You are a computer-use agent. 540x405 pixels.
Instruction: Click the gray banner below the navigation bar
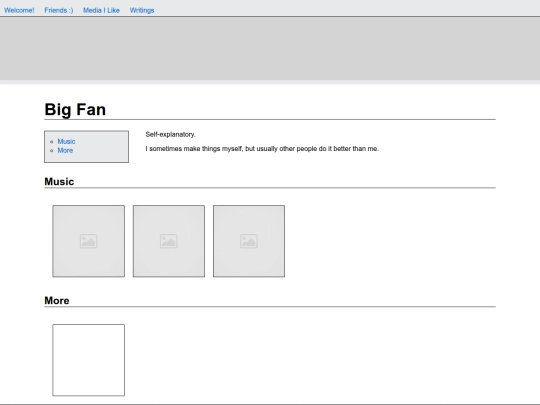270,49
